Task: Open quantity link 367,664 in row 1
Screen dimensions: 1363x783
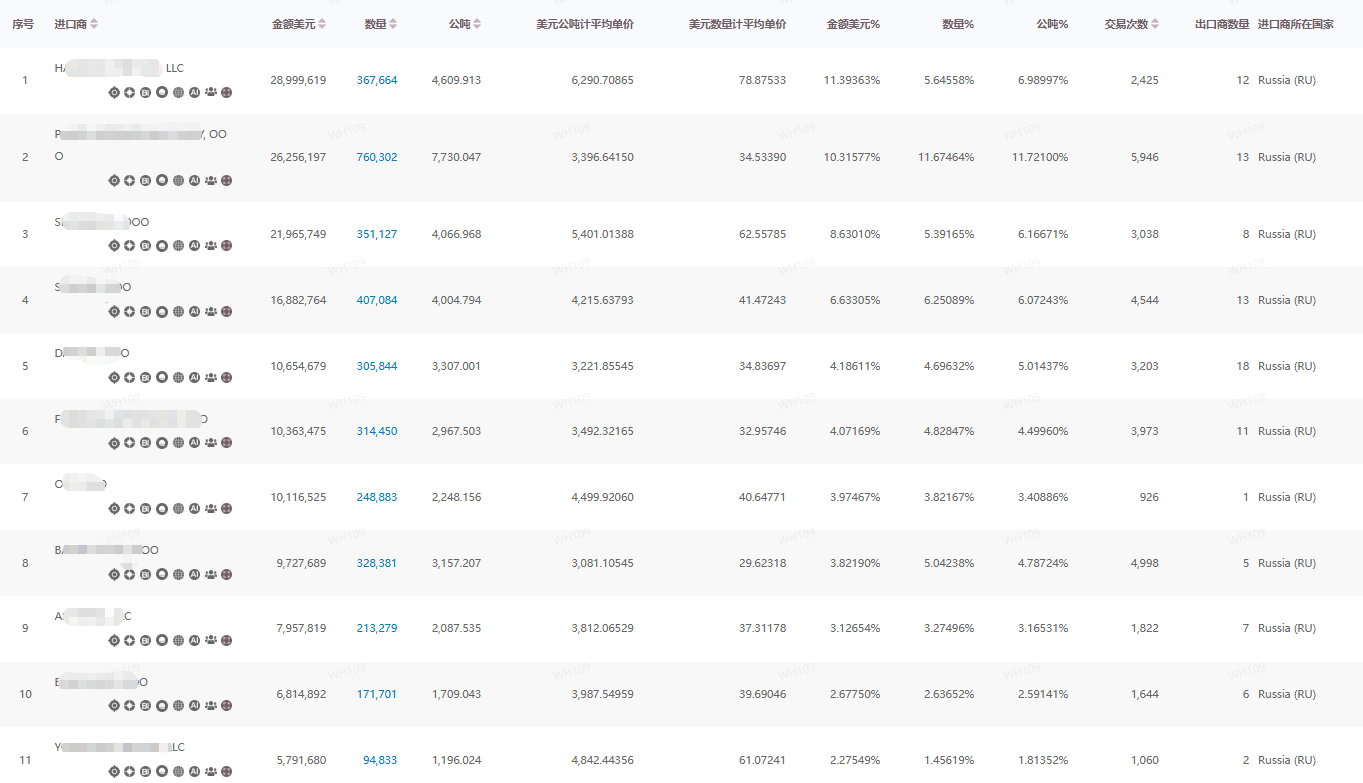Action: pyautogui.click(x=376, y=80)
